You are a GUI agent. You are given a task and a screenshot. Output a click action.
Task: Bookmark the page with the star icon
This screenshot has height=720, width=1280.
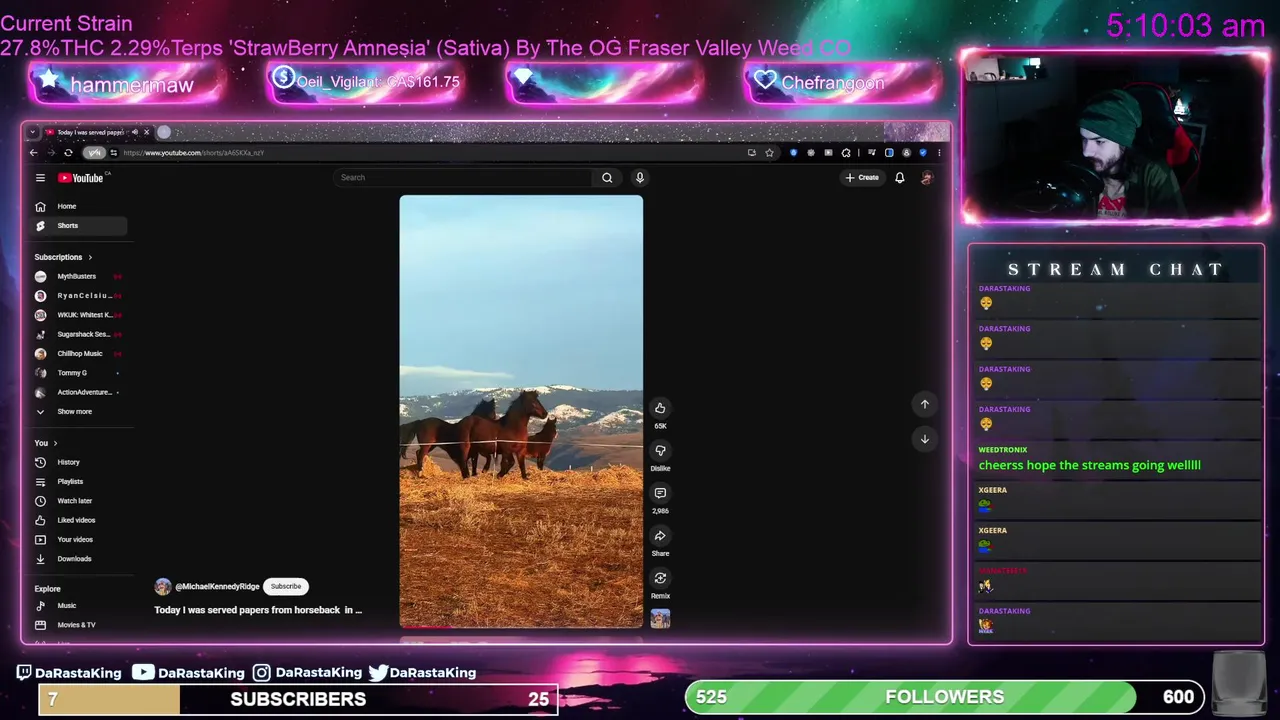coord(769,153)
